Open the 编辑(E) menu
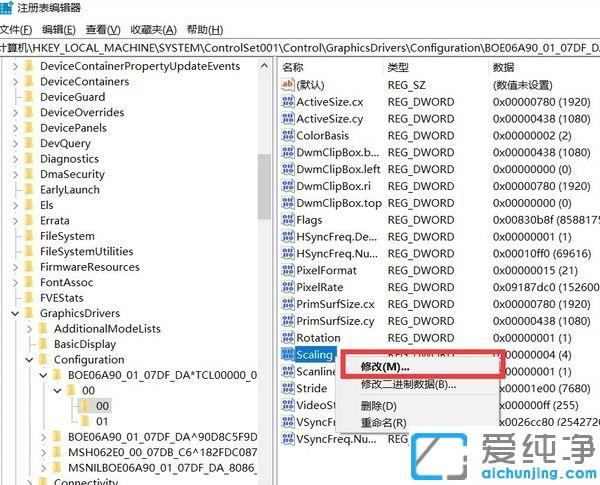 [x=59, y=30]
